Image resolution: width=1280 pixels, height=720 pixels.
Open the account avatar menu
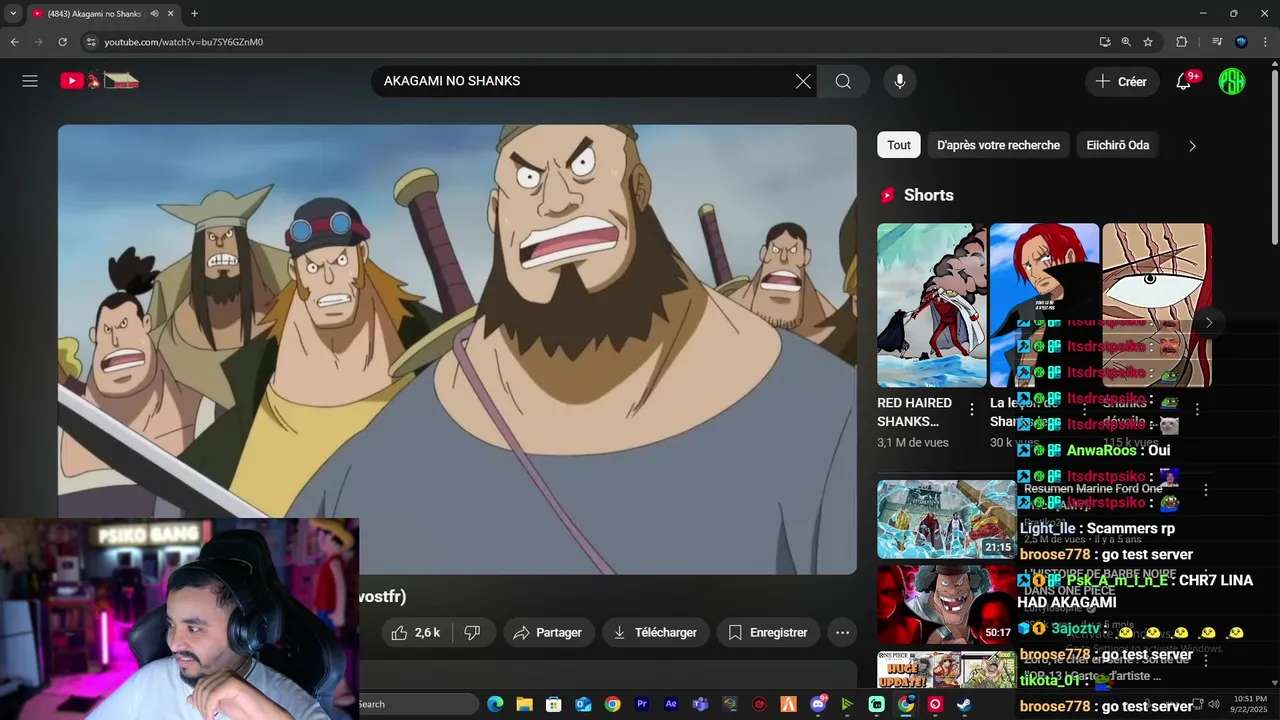tap(1232, 81)
